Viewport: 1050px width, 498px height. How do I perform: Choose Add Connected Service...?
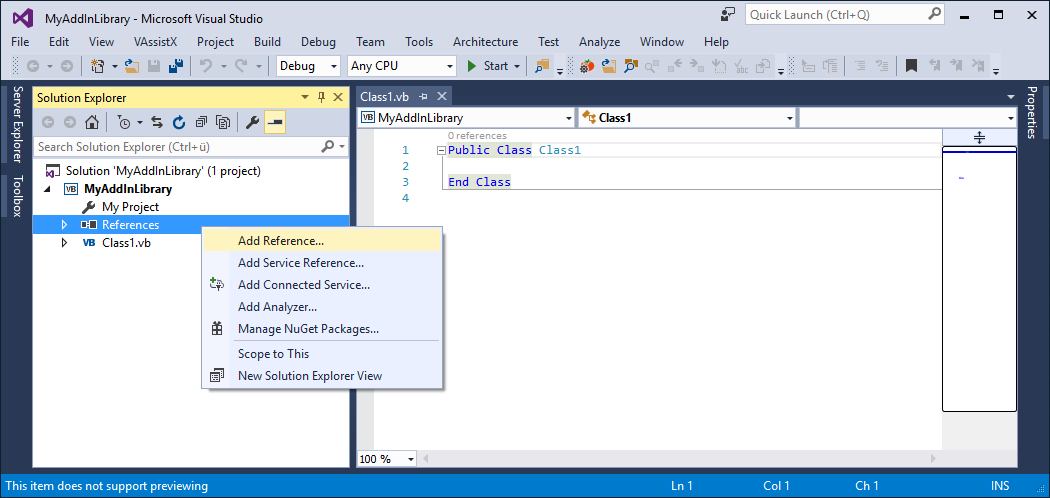point(321,285)
